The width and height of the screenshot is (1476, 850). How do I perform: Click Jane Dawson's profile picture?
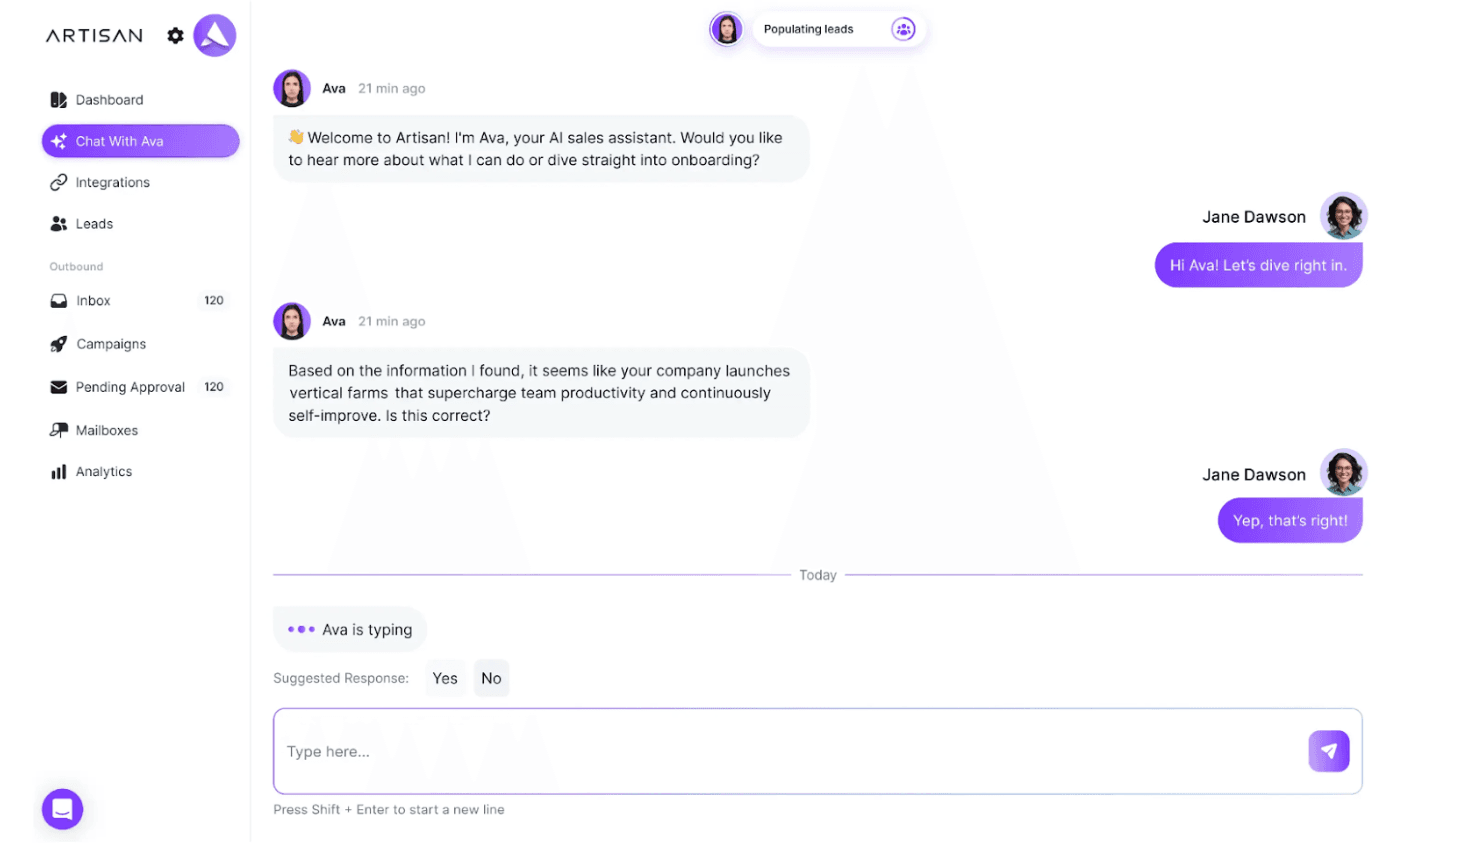click(1343, 216)
